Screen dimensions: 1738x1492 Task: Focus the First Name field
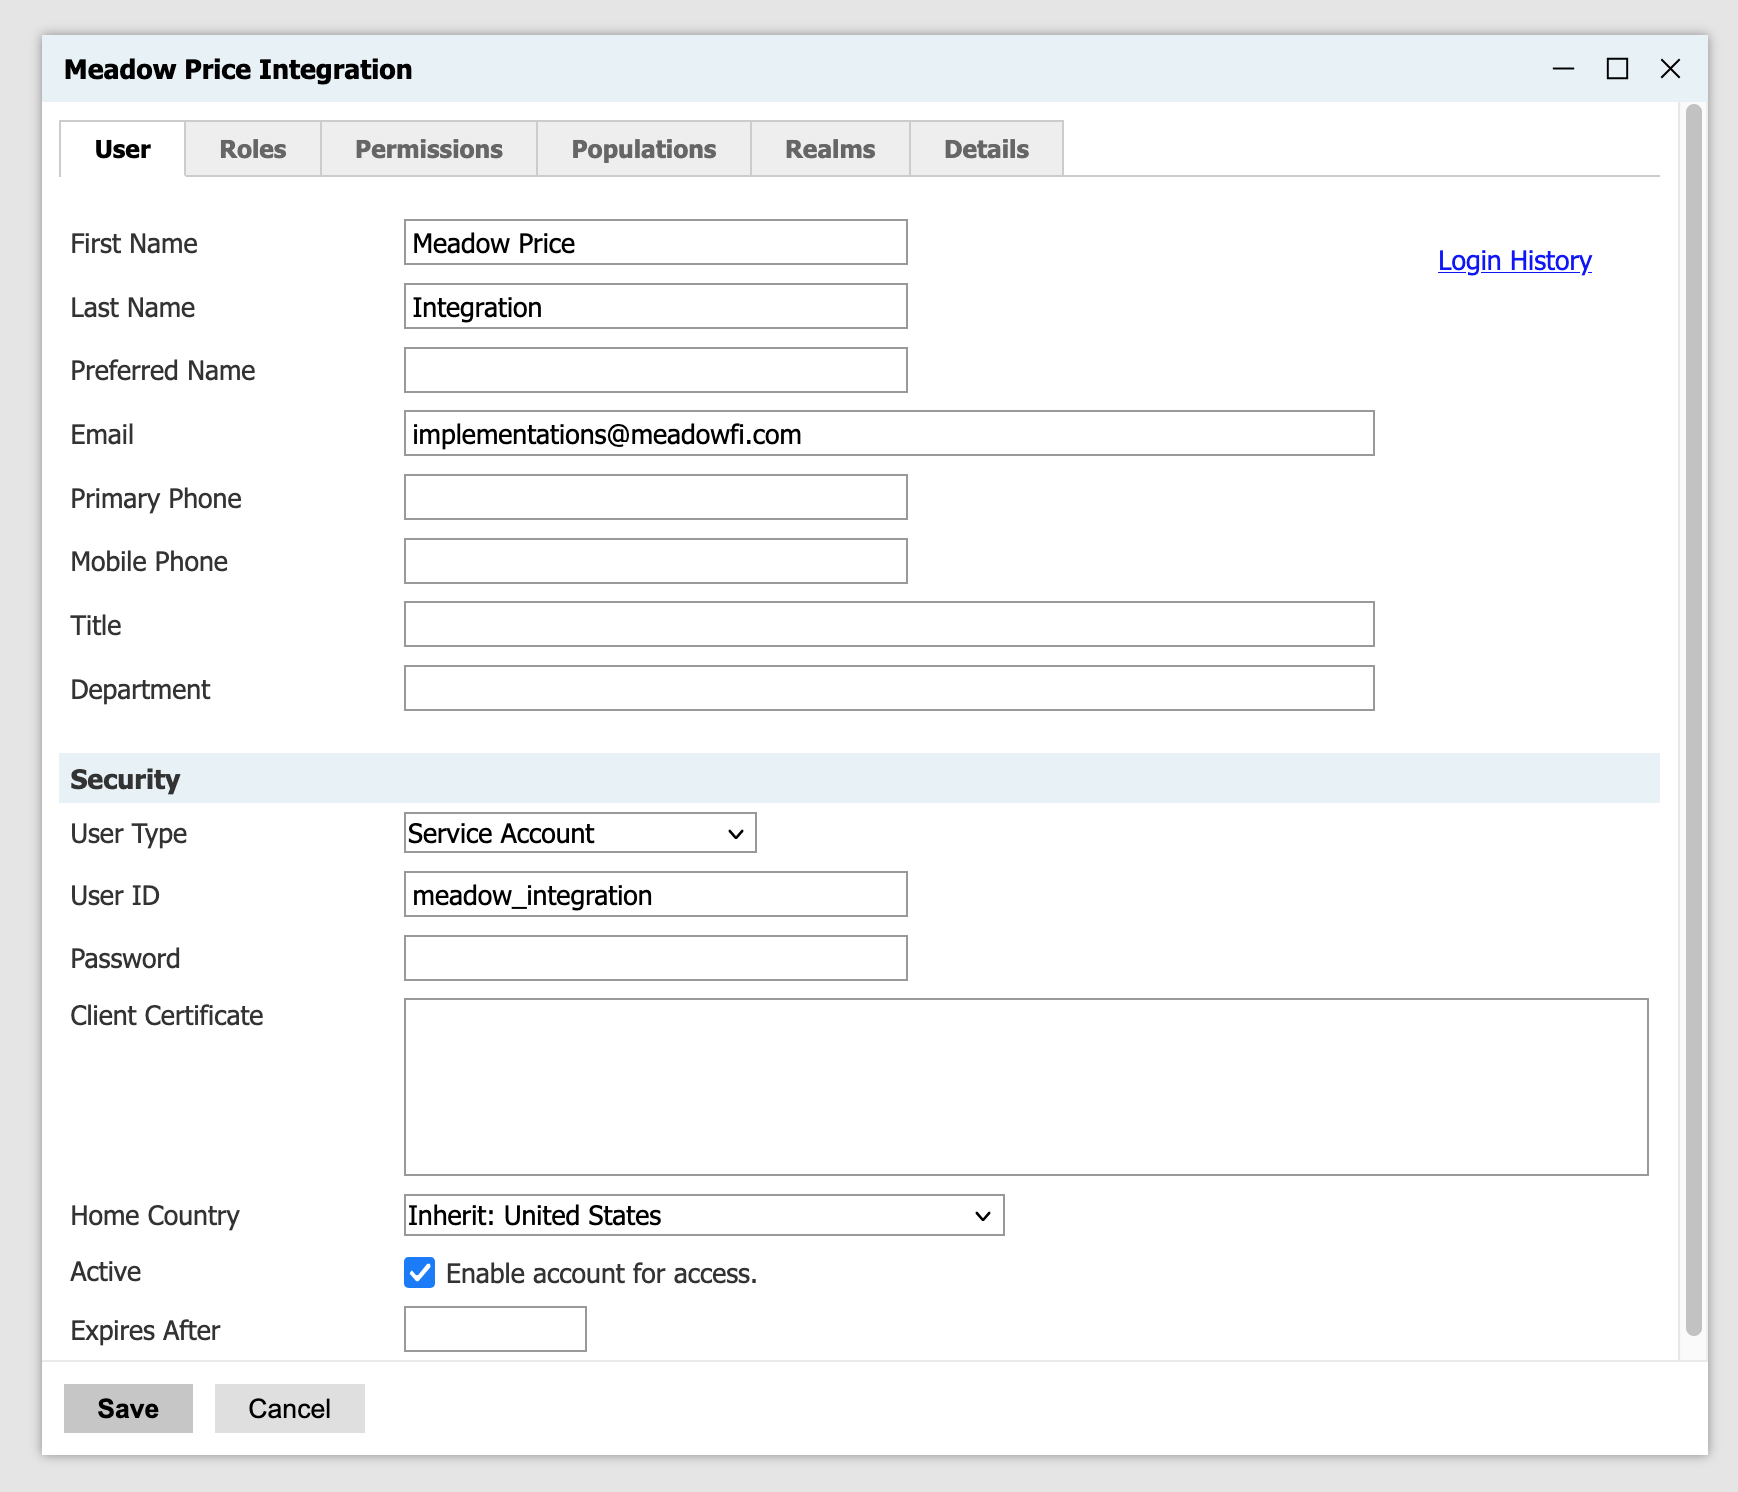(656, 243)
